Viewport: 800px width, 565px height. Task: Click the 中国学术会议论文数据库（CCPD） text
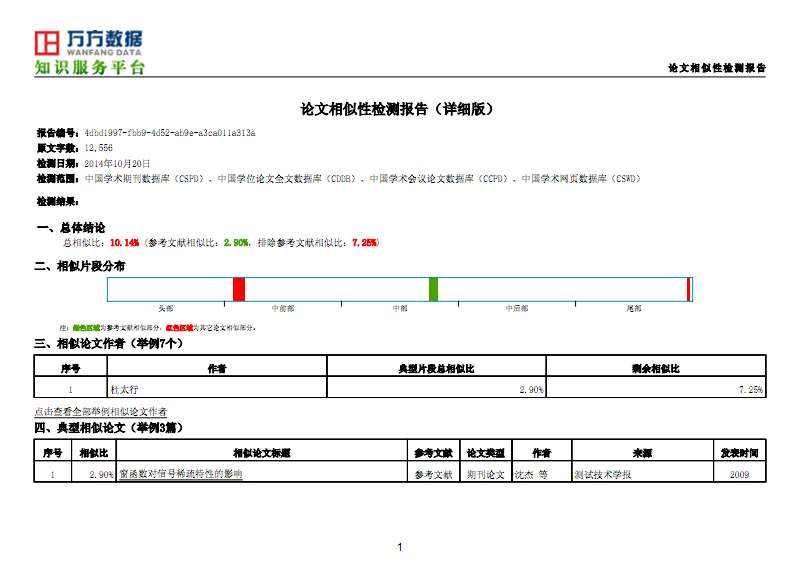point(439,179)
